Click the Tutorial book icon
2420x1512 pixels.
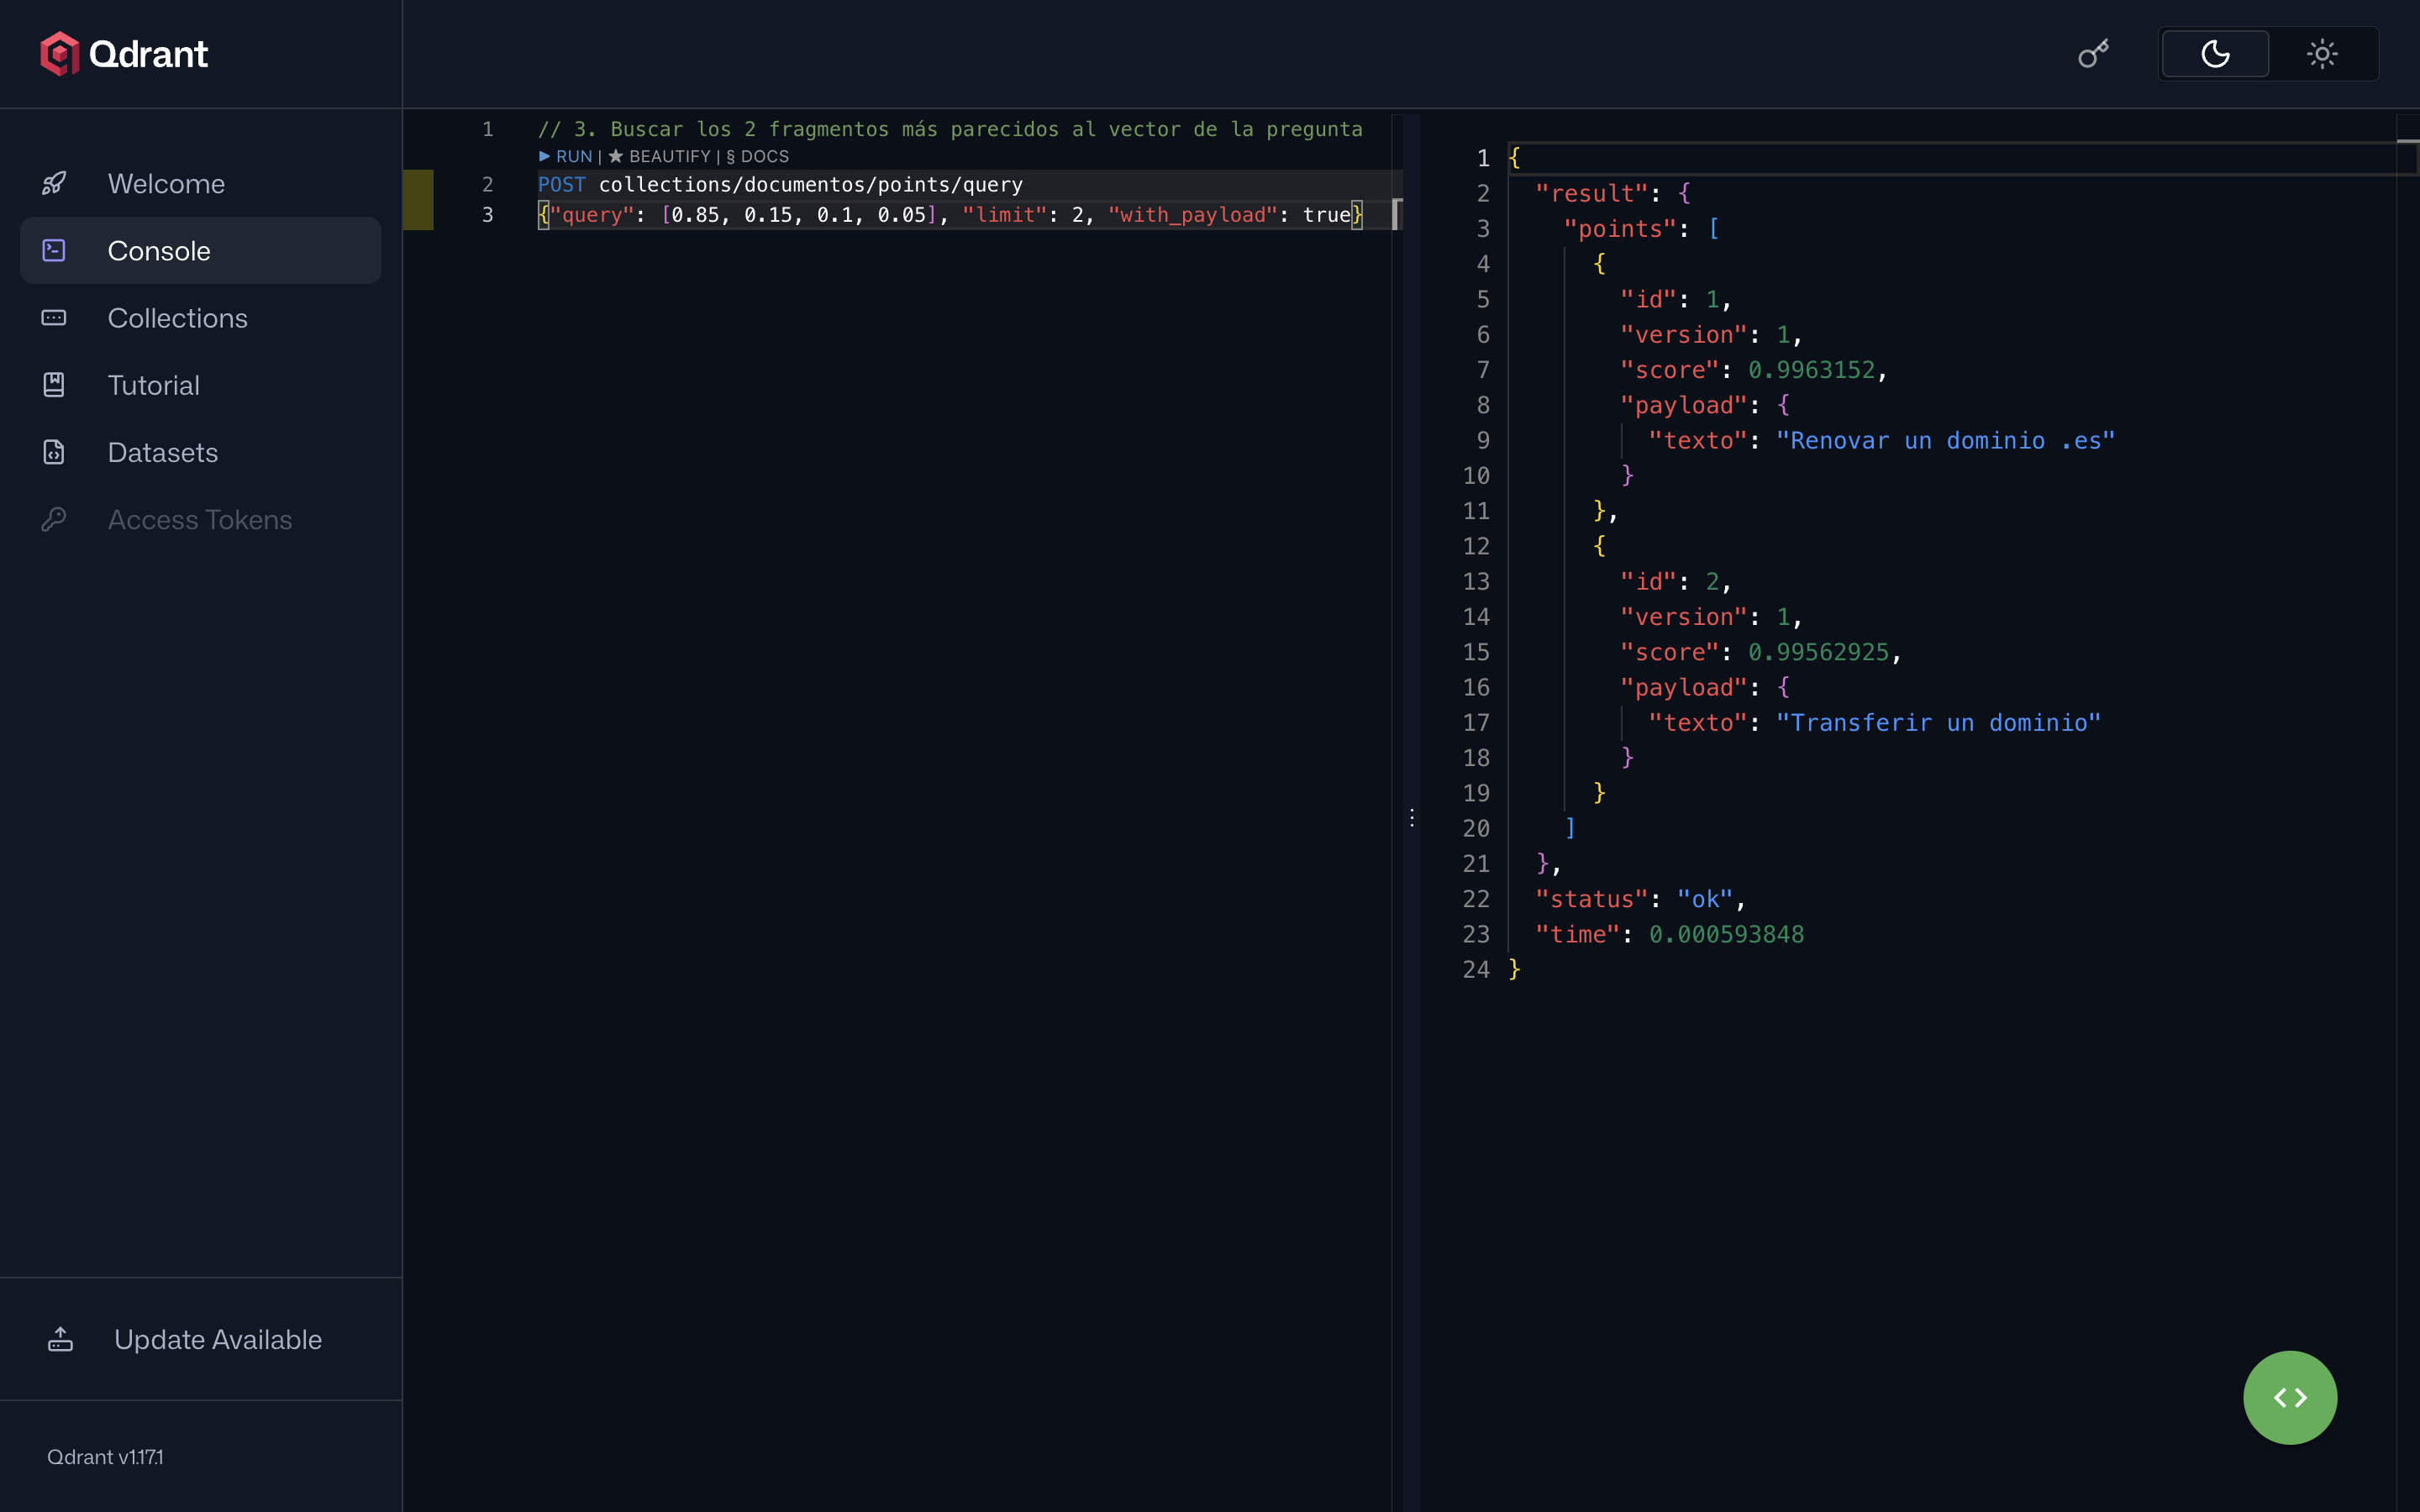pos(54,385)
